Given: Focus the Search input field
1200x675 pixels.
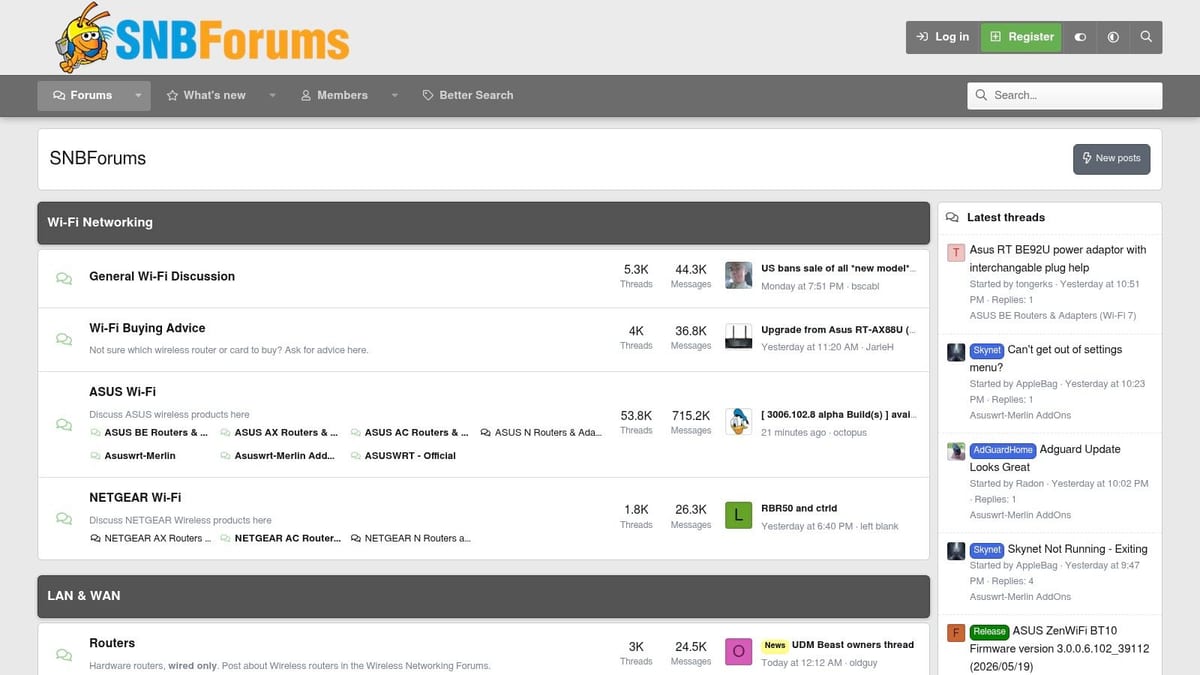Looking at the screenshot, I should [1065, 95].
